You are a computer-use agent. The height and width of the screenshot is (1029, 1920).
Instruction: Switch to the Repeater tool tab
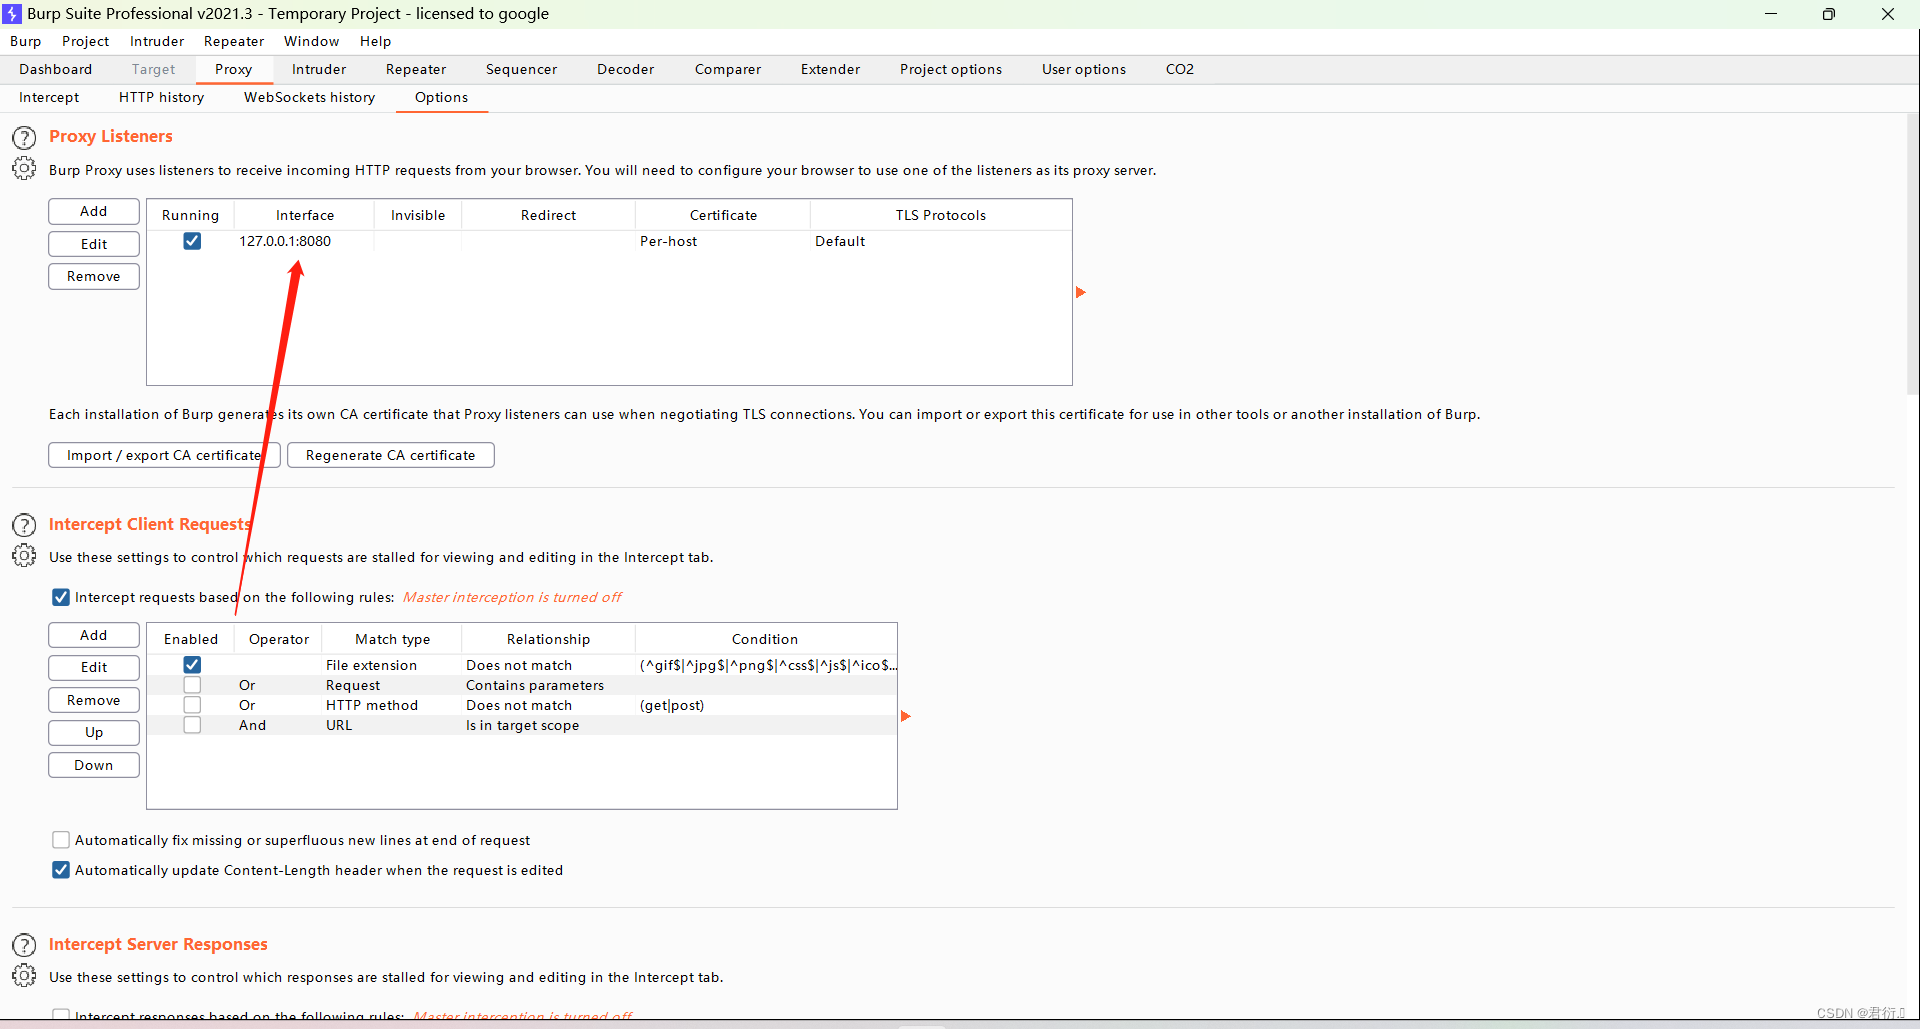tap(416, 69)
